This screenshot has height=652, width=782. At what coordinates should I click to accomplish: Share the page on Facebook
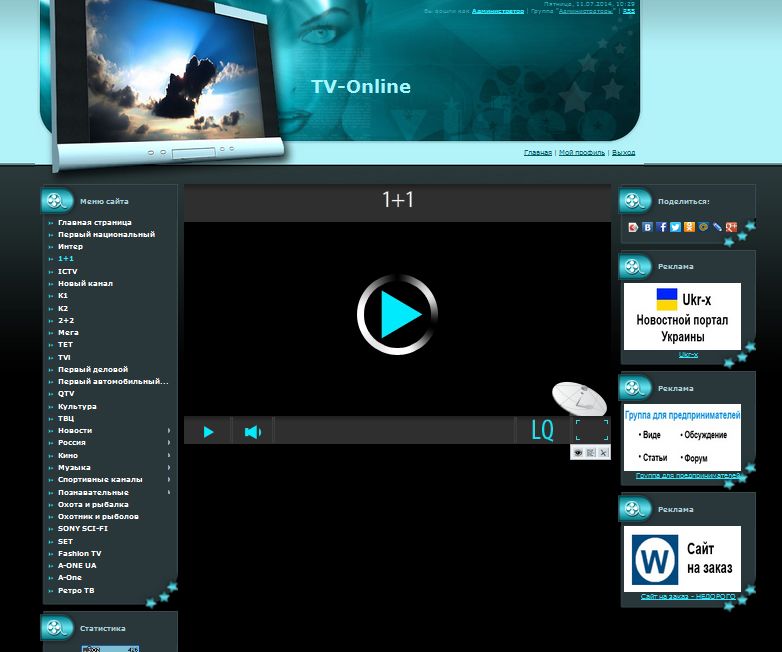661,227
